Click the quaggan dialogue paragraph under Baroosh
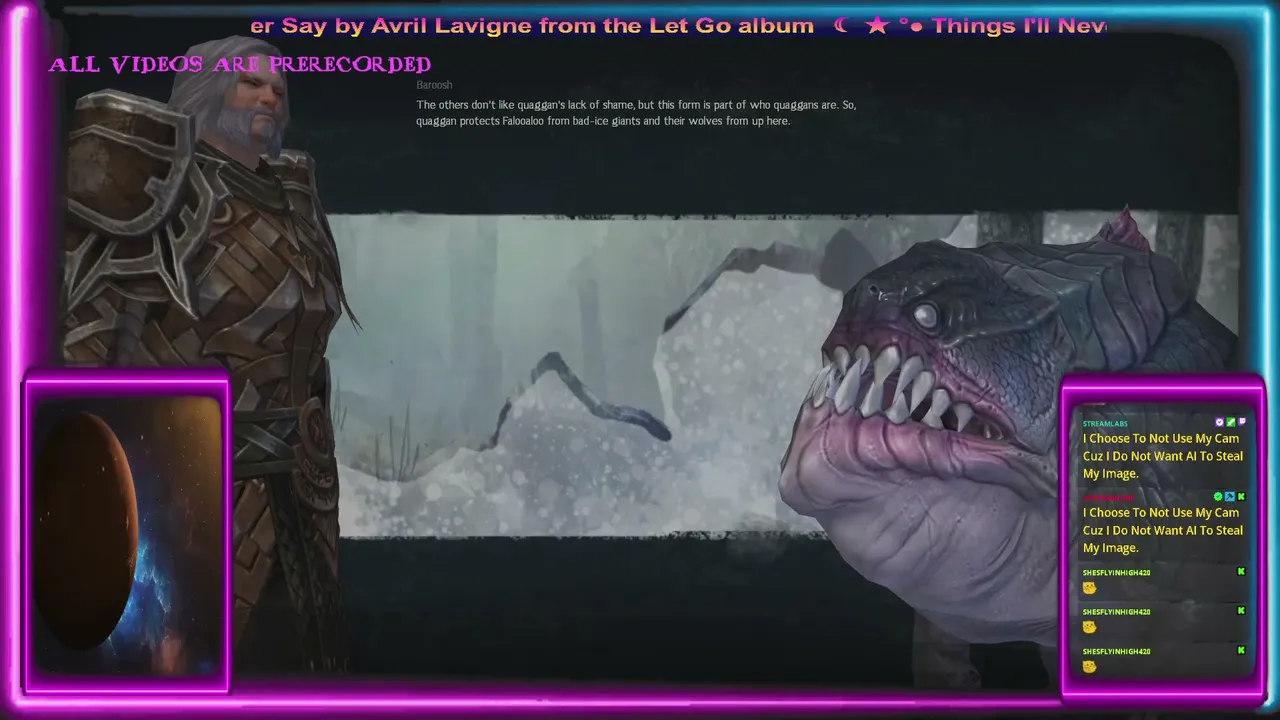 tap(636, 113)
